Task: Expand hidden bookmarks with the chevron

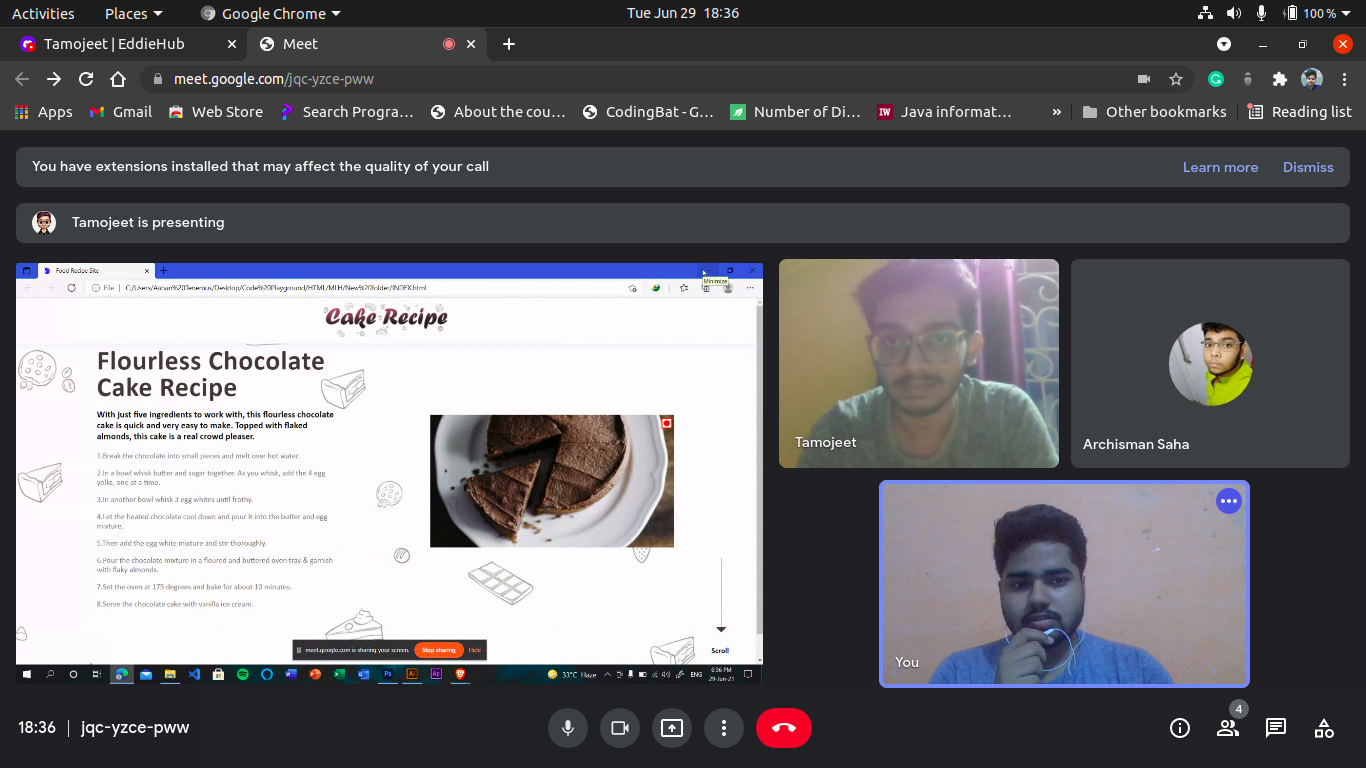Action: click(x=1057, y=111)
